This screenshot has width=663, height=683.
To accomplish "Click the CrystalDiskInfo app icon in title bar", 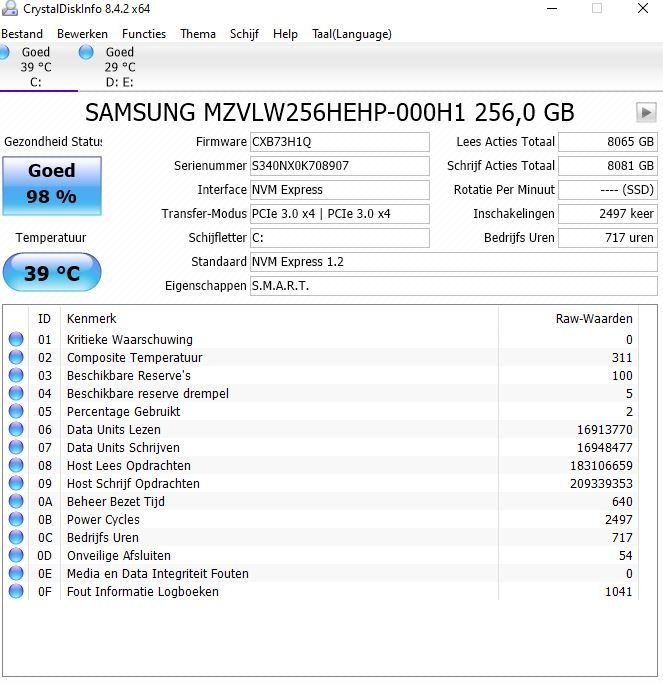I will click(x=9, y=8).
